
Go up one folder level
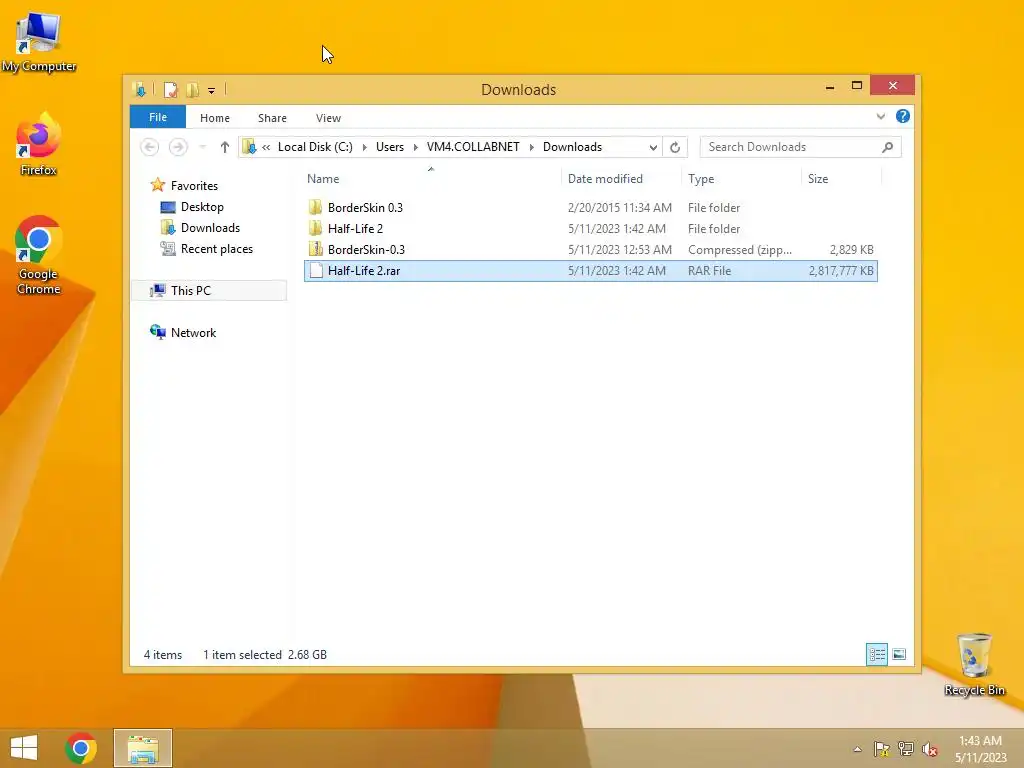[225, 147]
